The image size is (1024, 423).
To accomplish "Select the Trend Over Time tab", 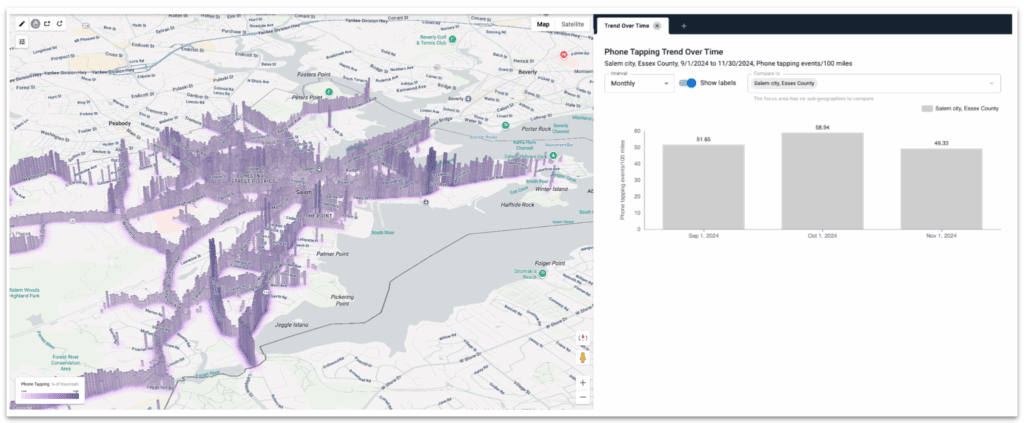I will 624,25.
